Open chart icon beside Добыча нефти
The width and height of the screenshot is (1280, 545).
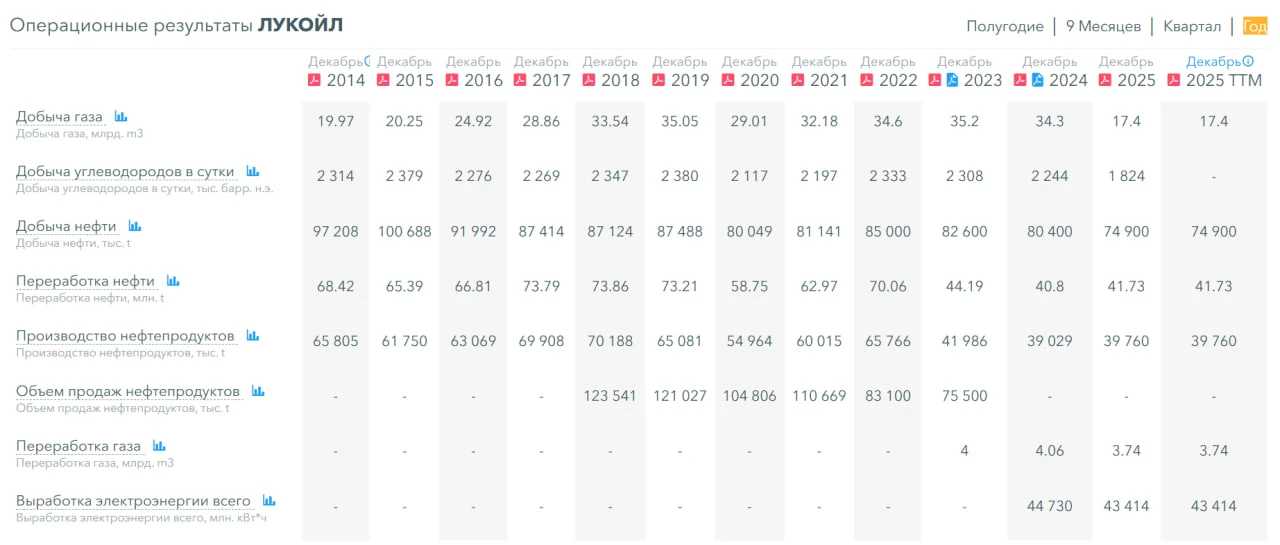coord(135,226)
